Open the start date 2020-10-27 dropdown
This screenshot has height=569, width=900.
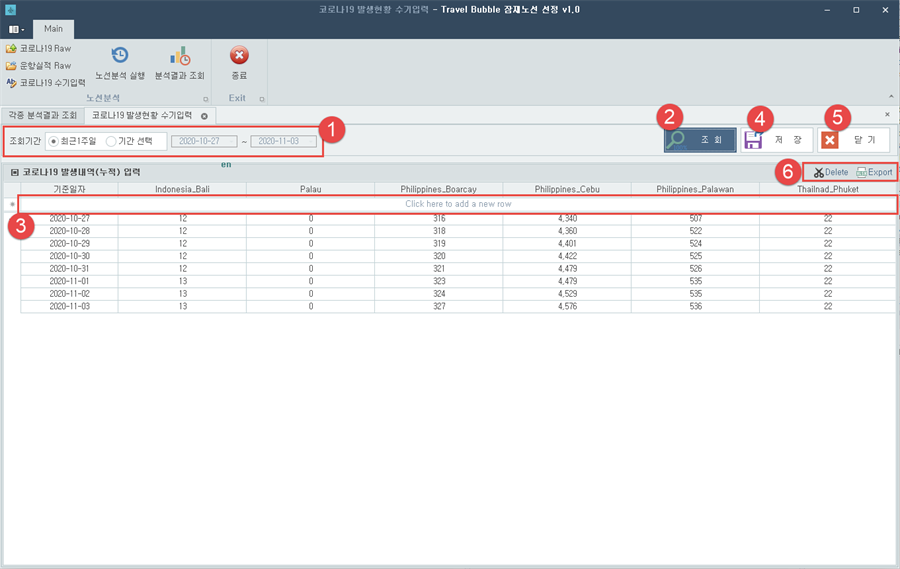coord(231,141)
